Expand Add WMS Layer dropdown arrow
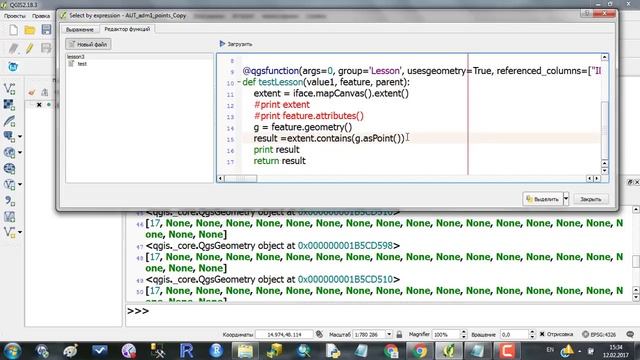The image size is (640, 360). coord(20,153)
